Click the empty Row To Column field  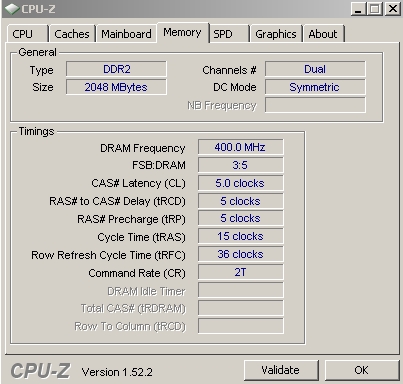[240, 326]
